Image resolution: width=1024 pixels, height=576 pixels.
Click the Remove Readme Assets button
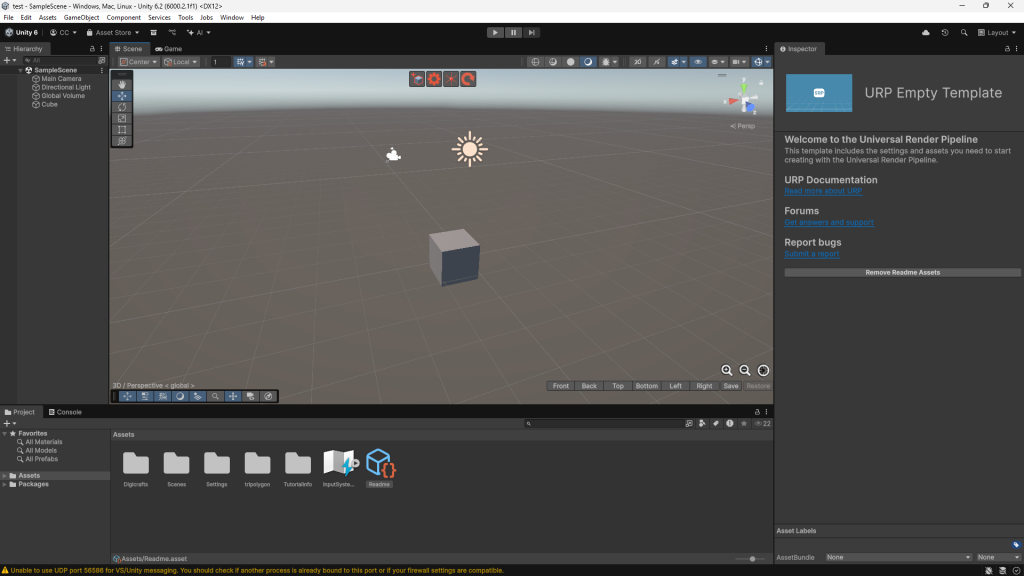point(902,272)
